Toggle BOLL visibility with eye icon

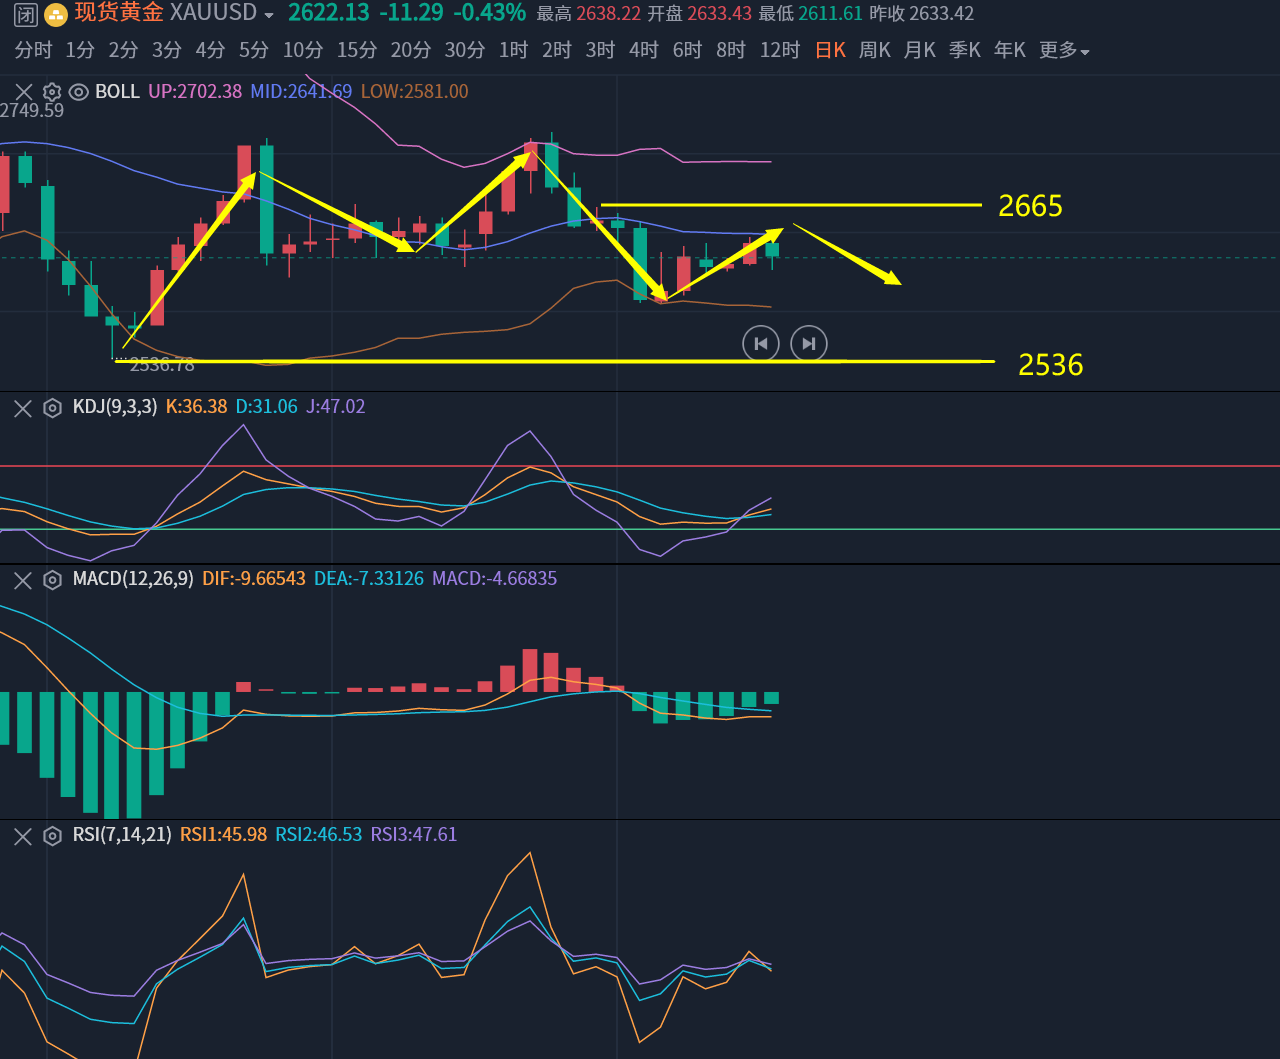pyautogui.click(x=79, y=92)
